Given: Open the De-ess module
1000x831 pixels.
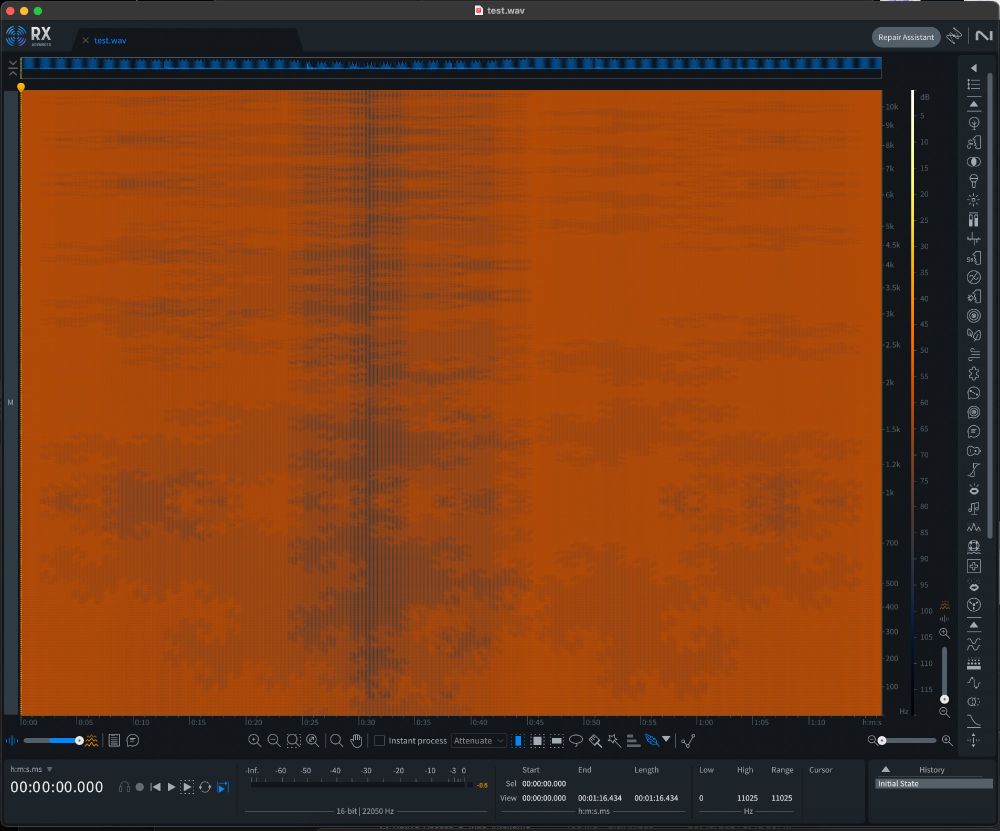Looking at the screenshot, I should tap(974, 258).
